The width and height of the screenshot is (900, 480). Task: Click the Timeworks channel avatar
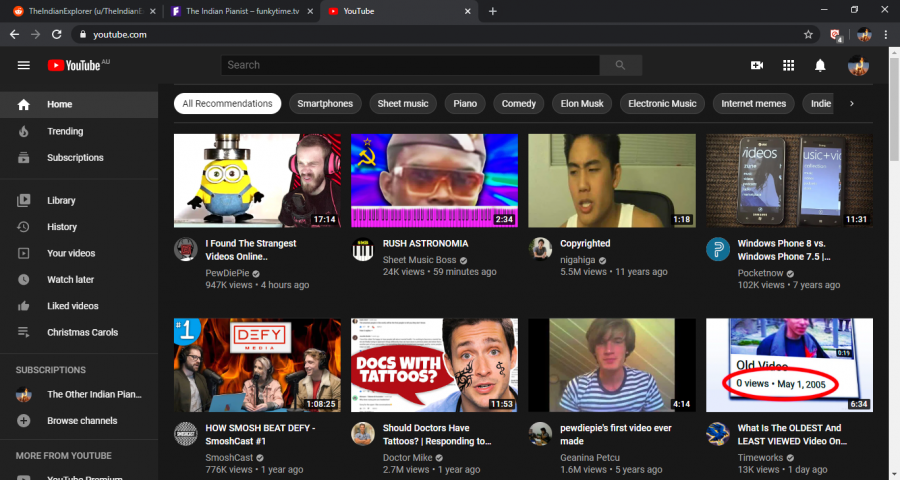(x=717, y=434)
